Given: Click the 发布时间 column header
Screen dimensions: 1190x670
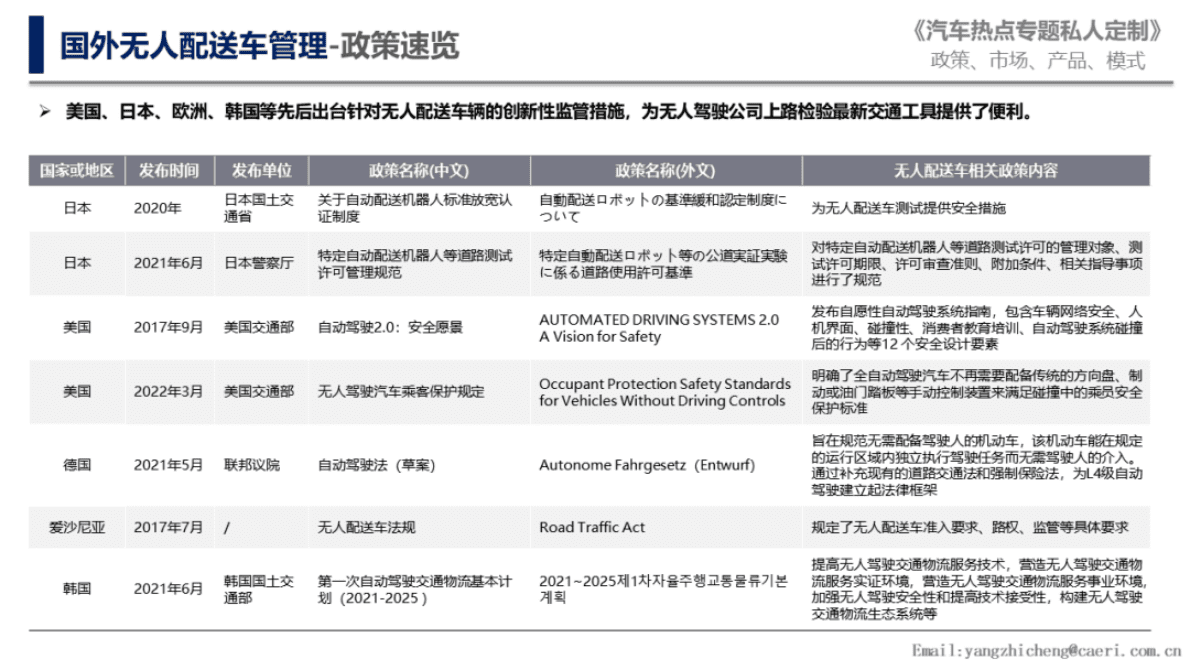Looking at the screenshot, I should 167,169.
